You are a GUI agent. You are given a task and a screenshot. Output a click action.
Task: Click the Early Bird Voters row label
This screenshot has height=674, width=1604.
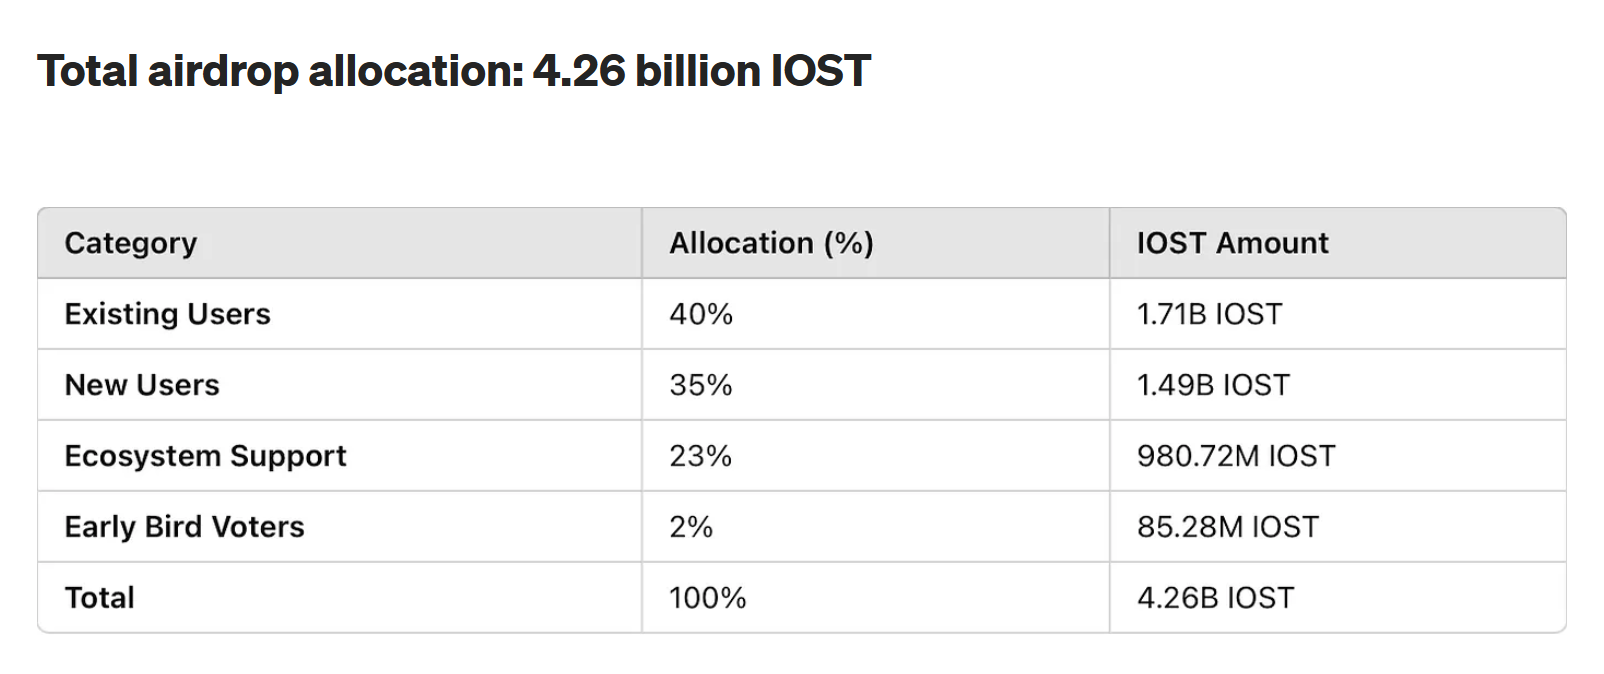tap(184, 527)
